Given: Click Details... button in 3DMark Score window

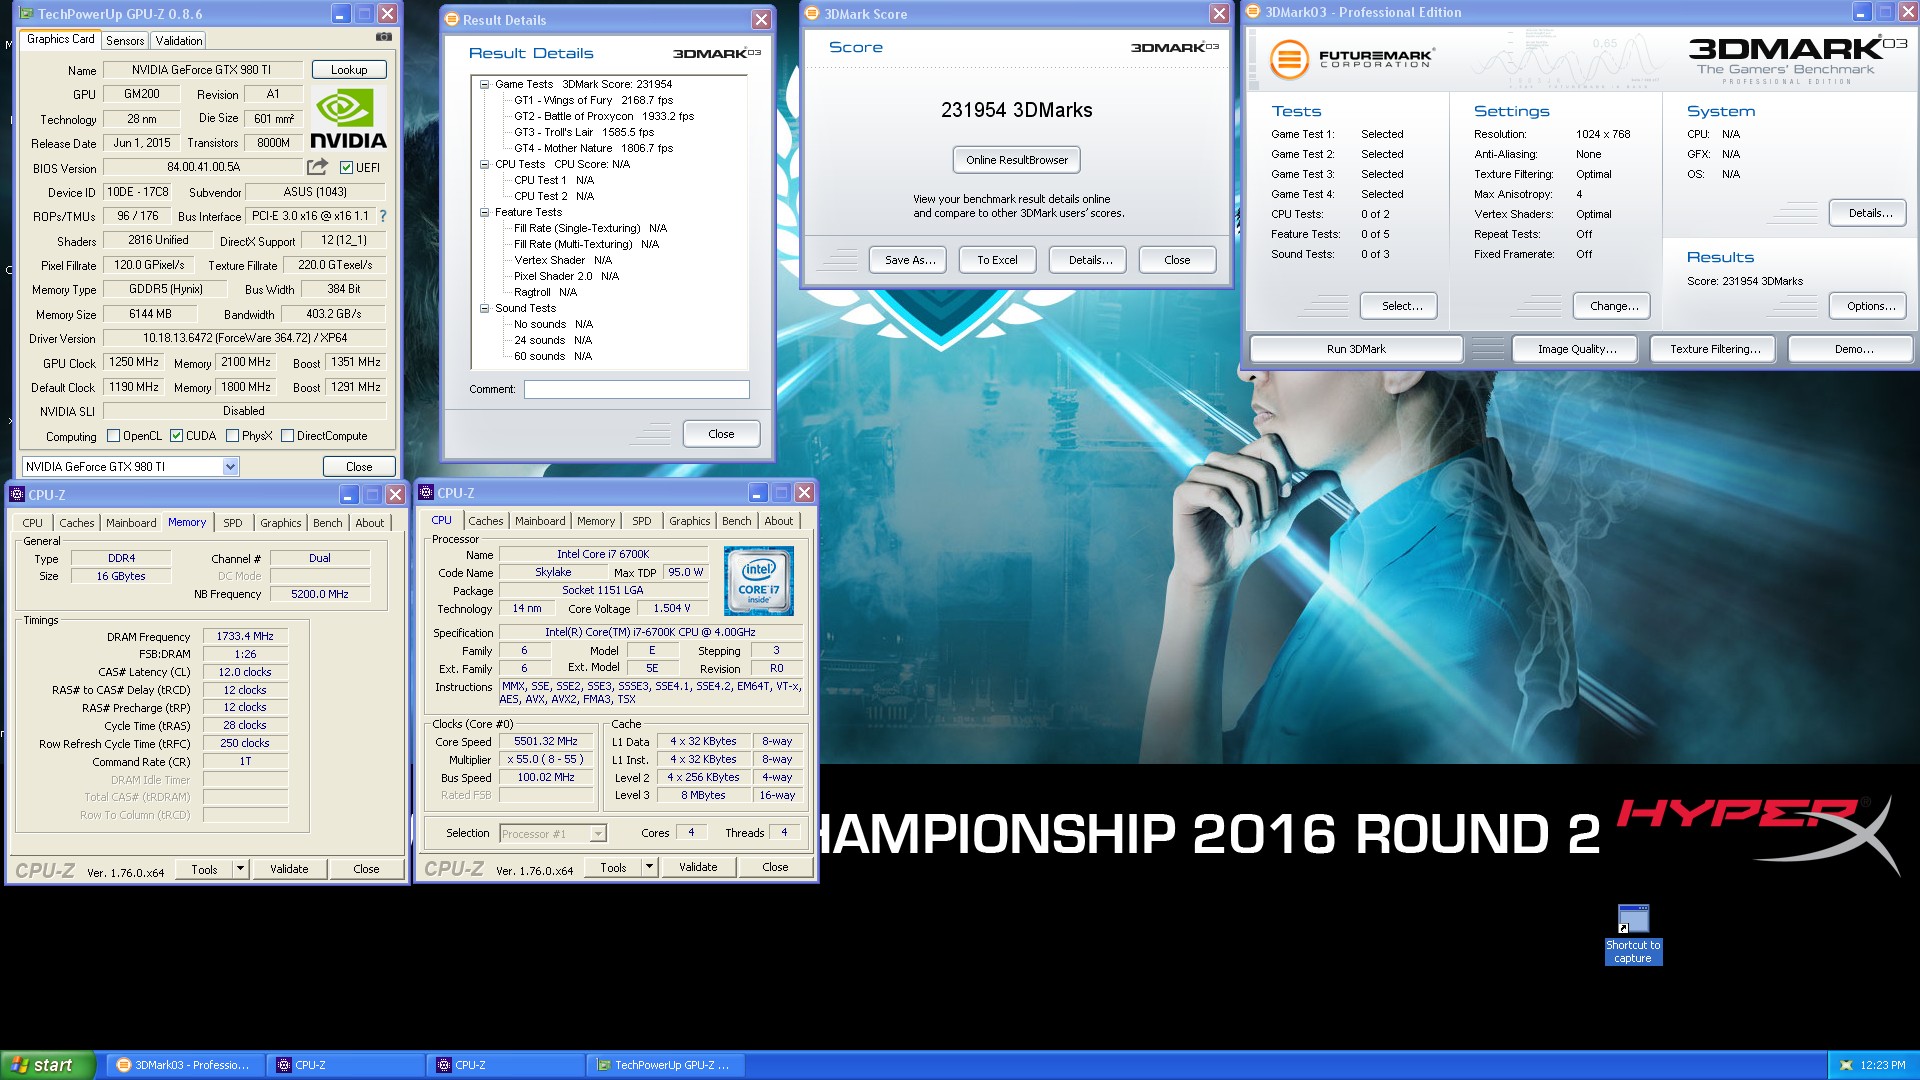Looking at the screenshot, I should click(1088, 260).
